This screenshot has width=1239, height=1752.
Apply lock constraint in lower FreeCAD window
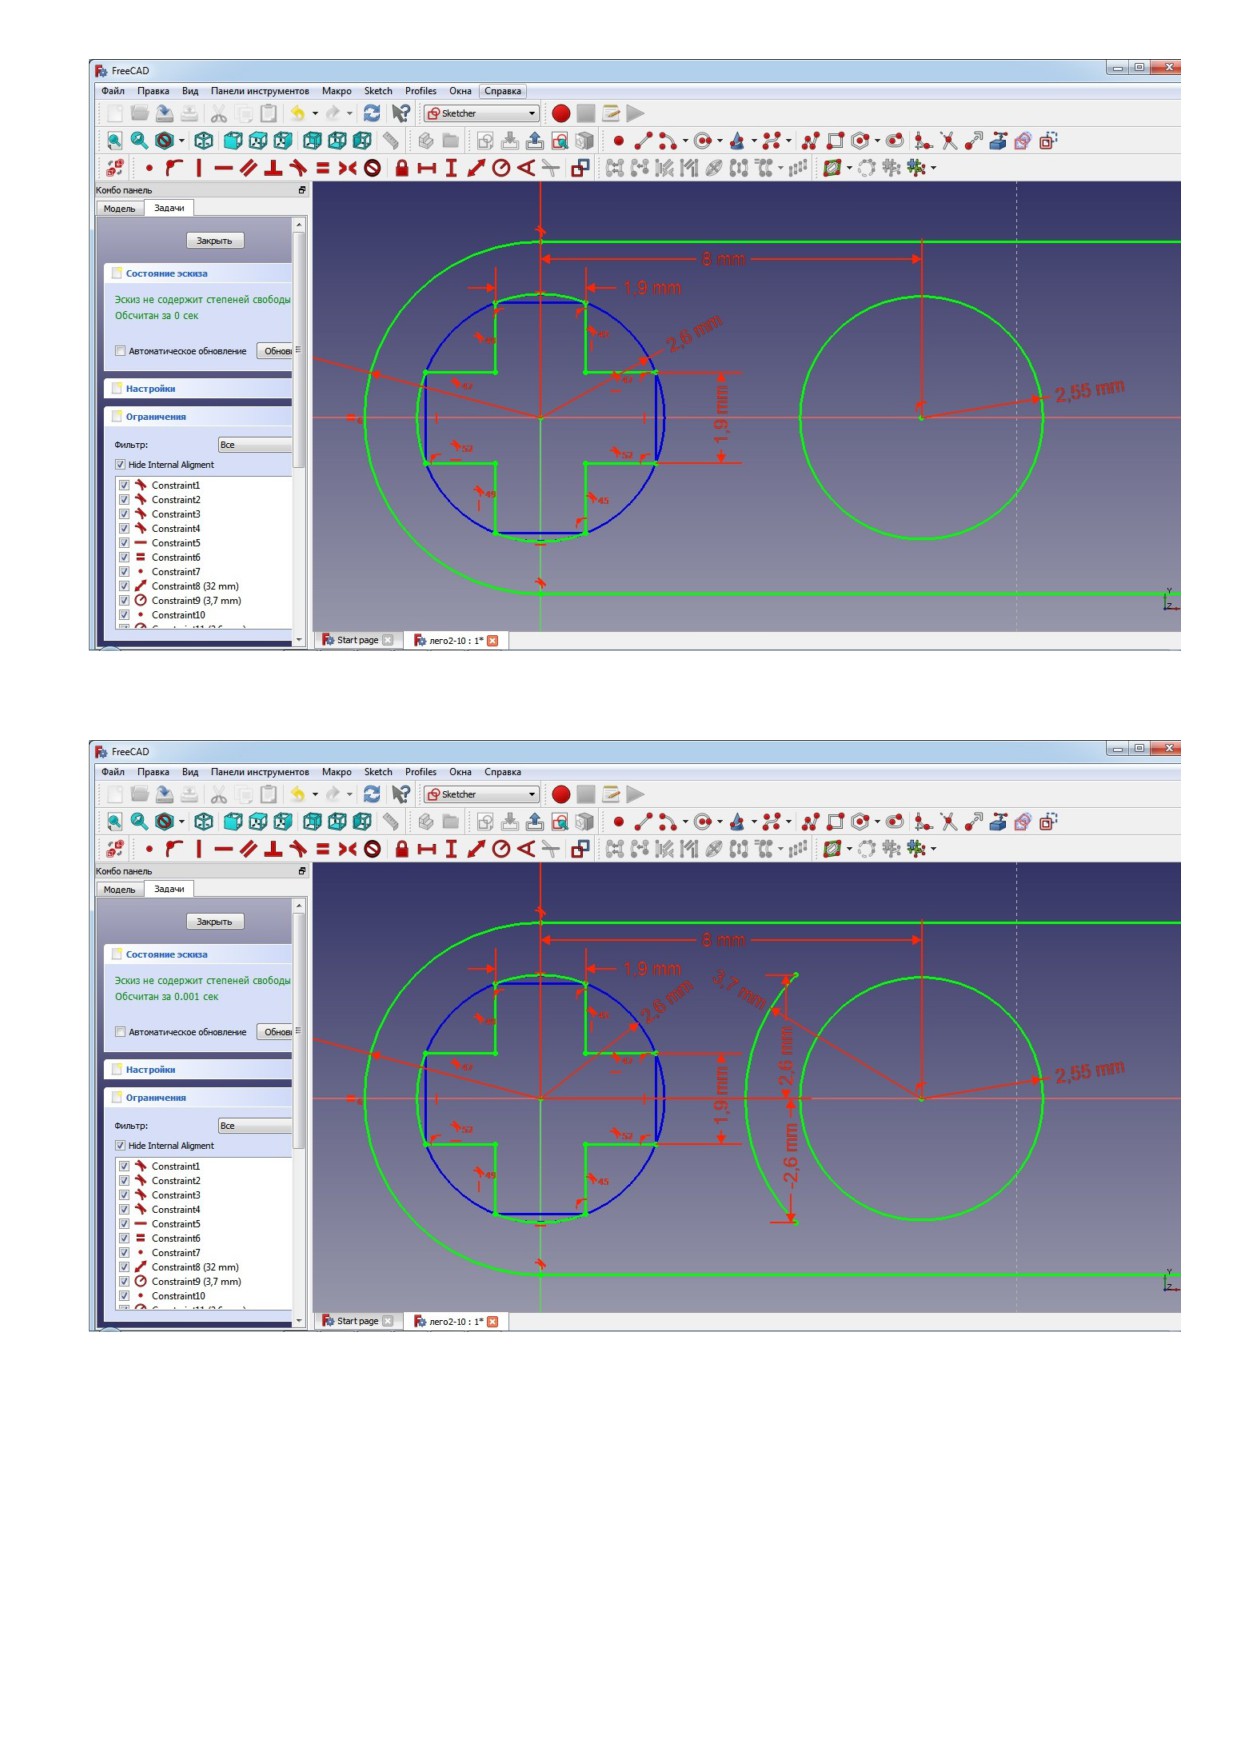[x=402, y=849]
